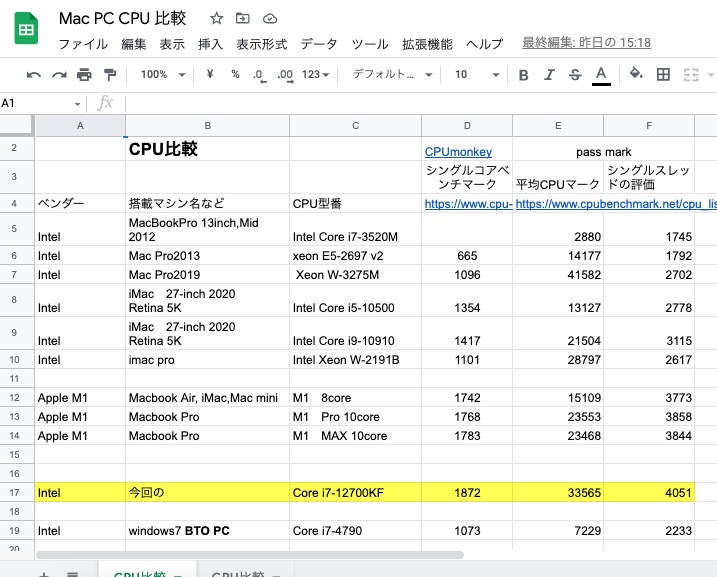Screen dimensions: 717x577
Task: Select the Intel Xeon W-2191B cell
Action: pos(355,360)
